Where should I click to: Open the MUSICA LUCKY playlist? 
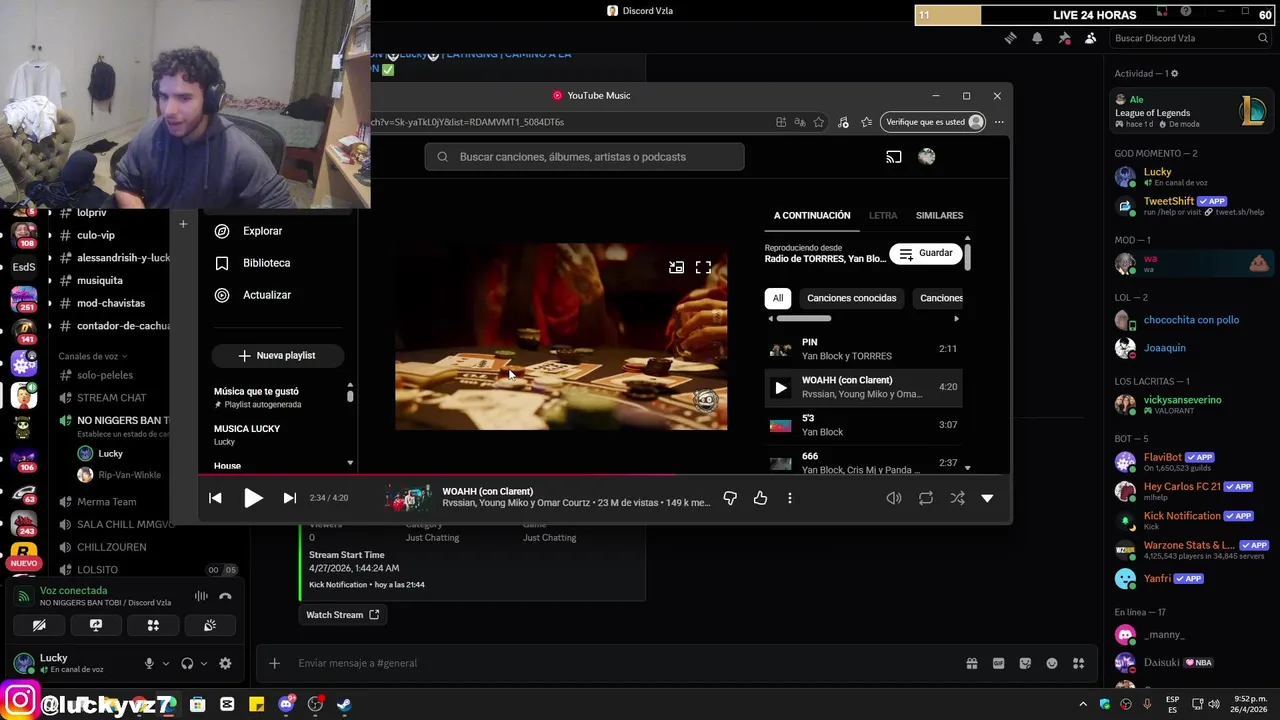click(x=247, y=434)
